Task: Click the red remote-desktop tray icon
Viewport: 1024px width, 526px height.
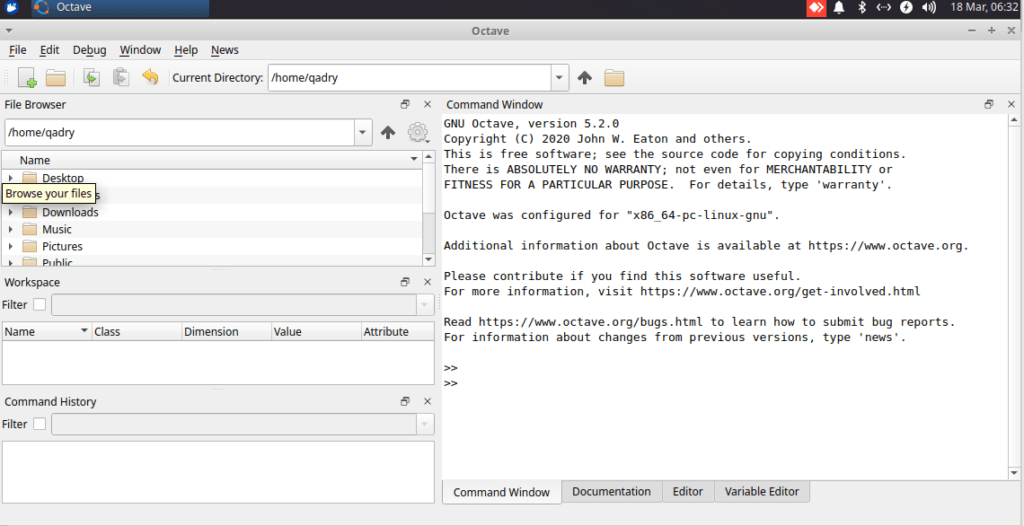Action: coord(816,8)
